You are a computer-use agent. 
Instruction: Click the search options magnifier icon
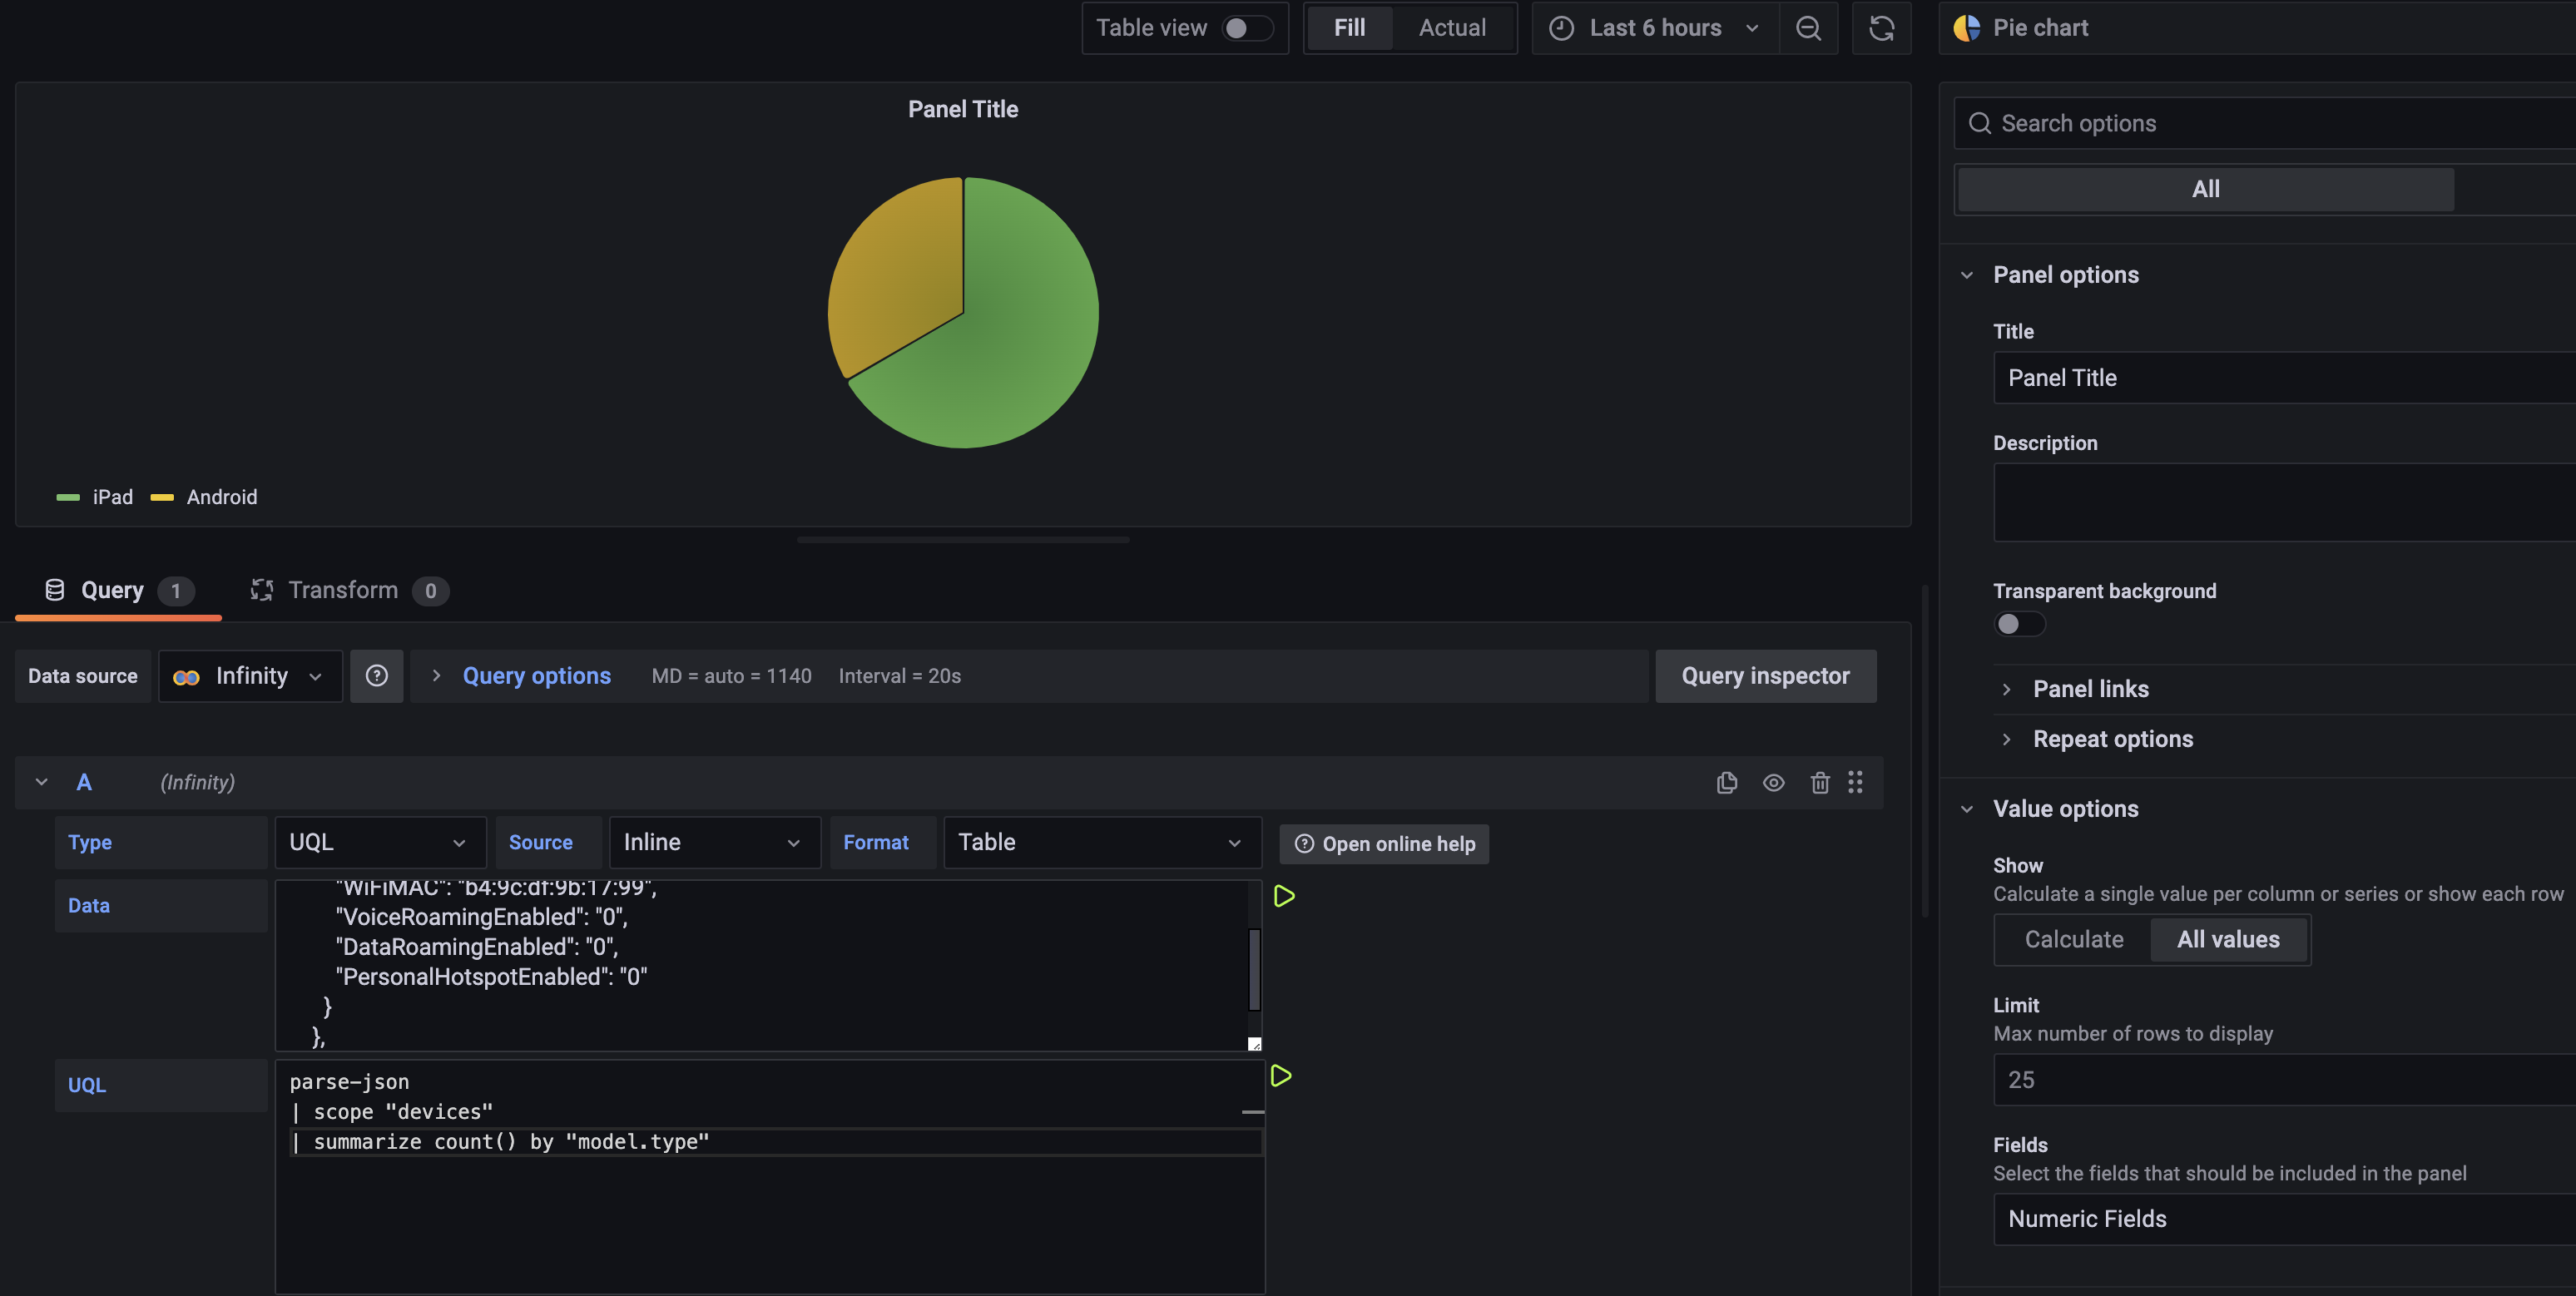[x=1980, y=123]
